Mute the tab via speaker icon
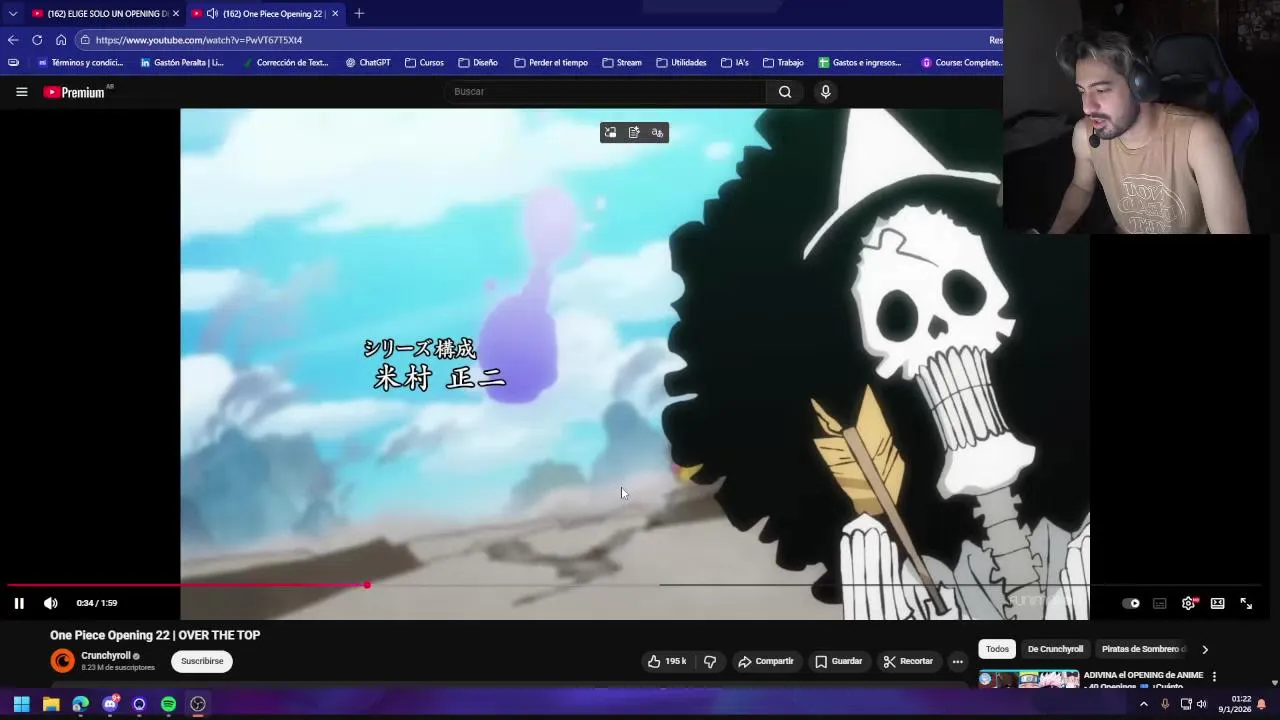The width and height of the screenshot is (1280, 720). (x=212, y=14)
